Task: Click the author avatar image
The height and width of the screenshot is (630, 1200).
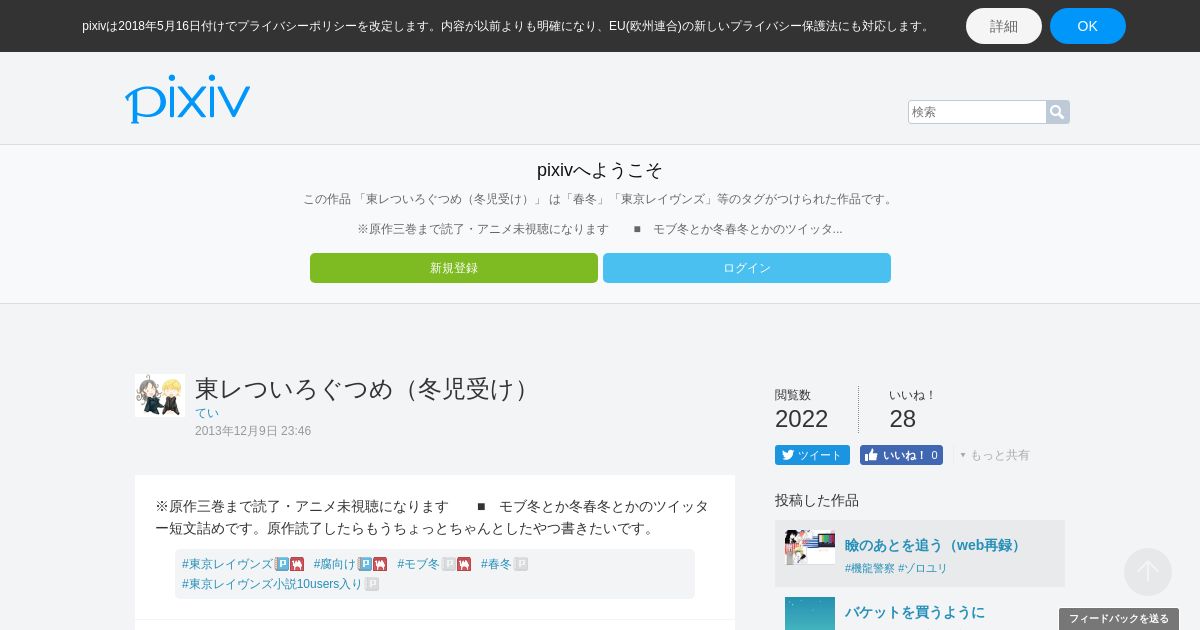Action: [160, 396]
